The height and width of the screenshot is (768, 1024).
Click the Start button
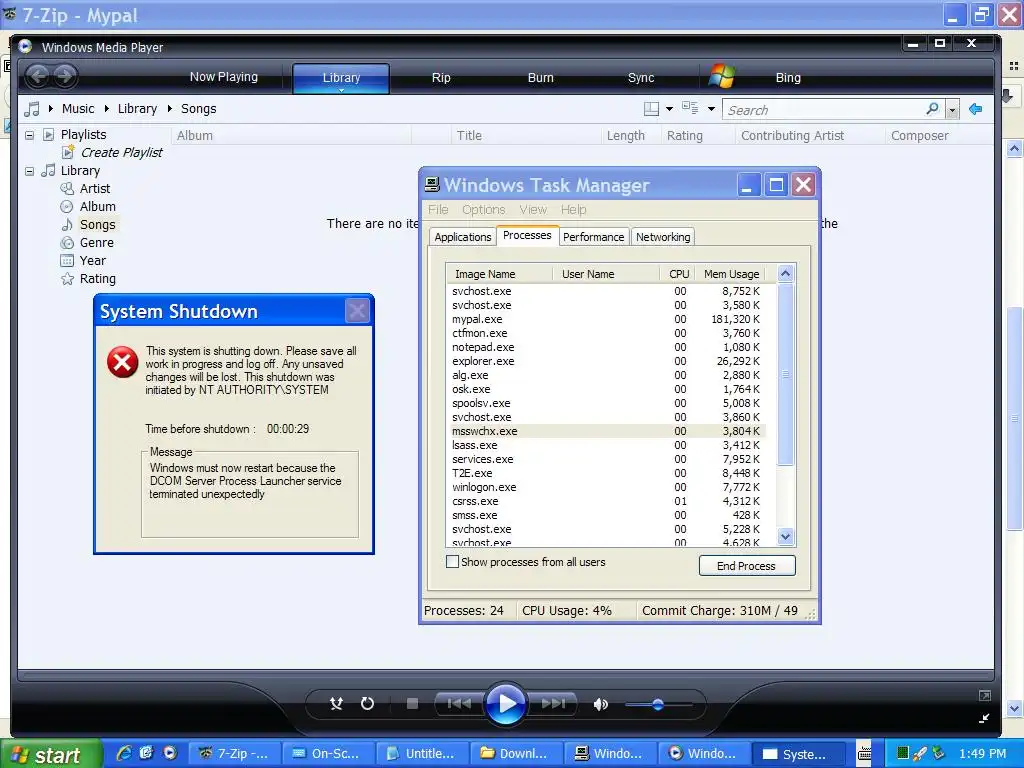(x=50, y=754)
